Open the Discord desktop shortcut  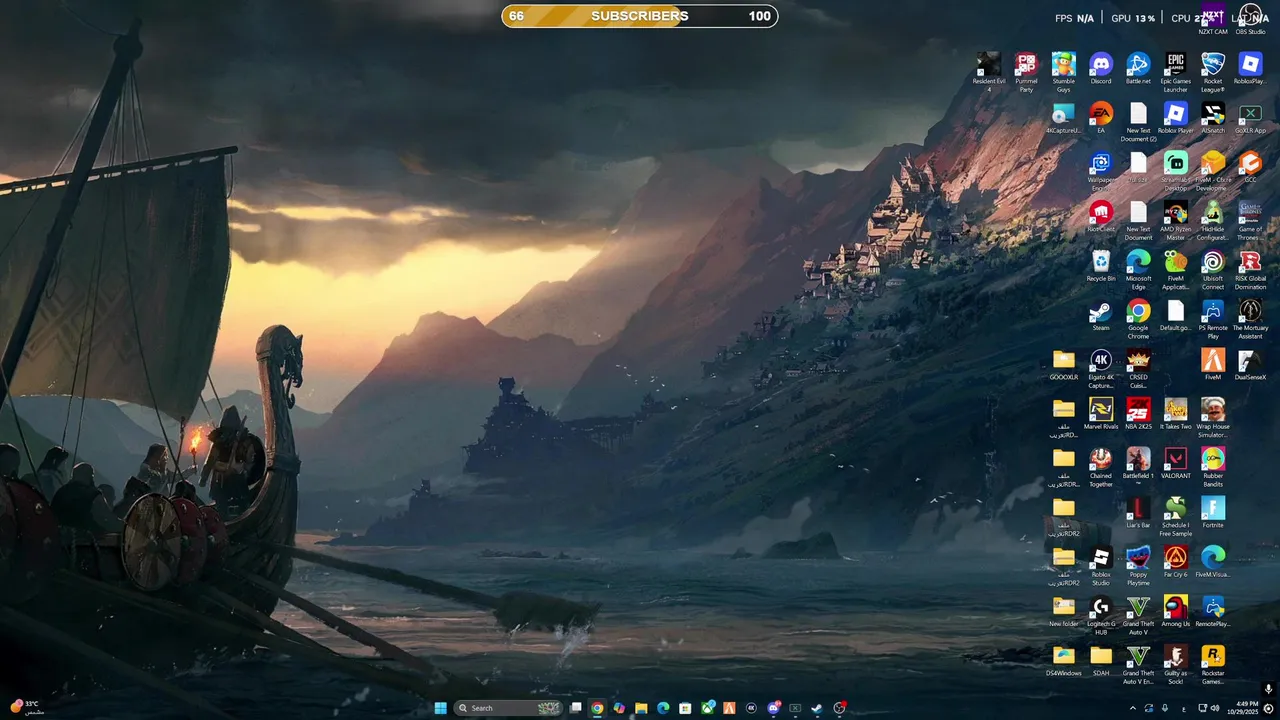tap(1101, 69)
